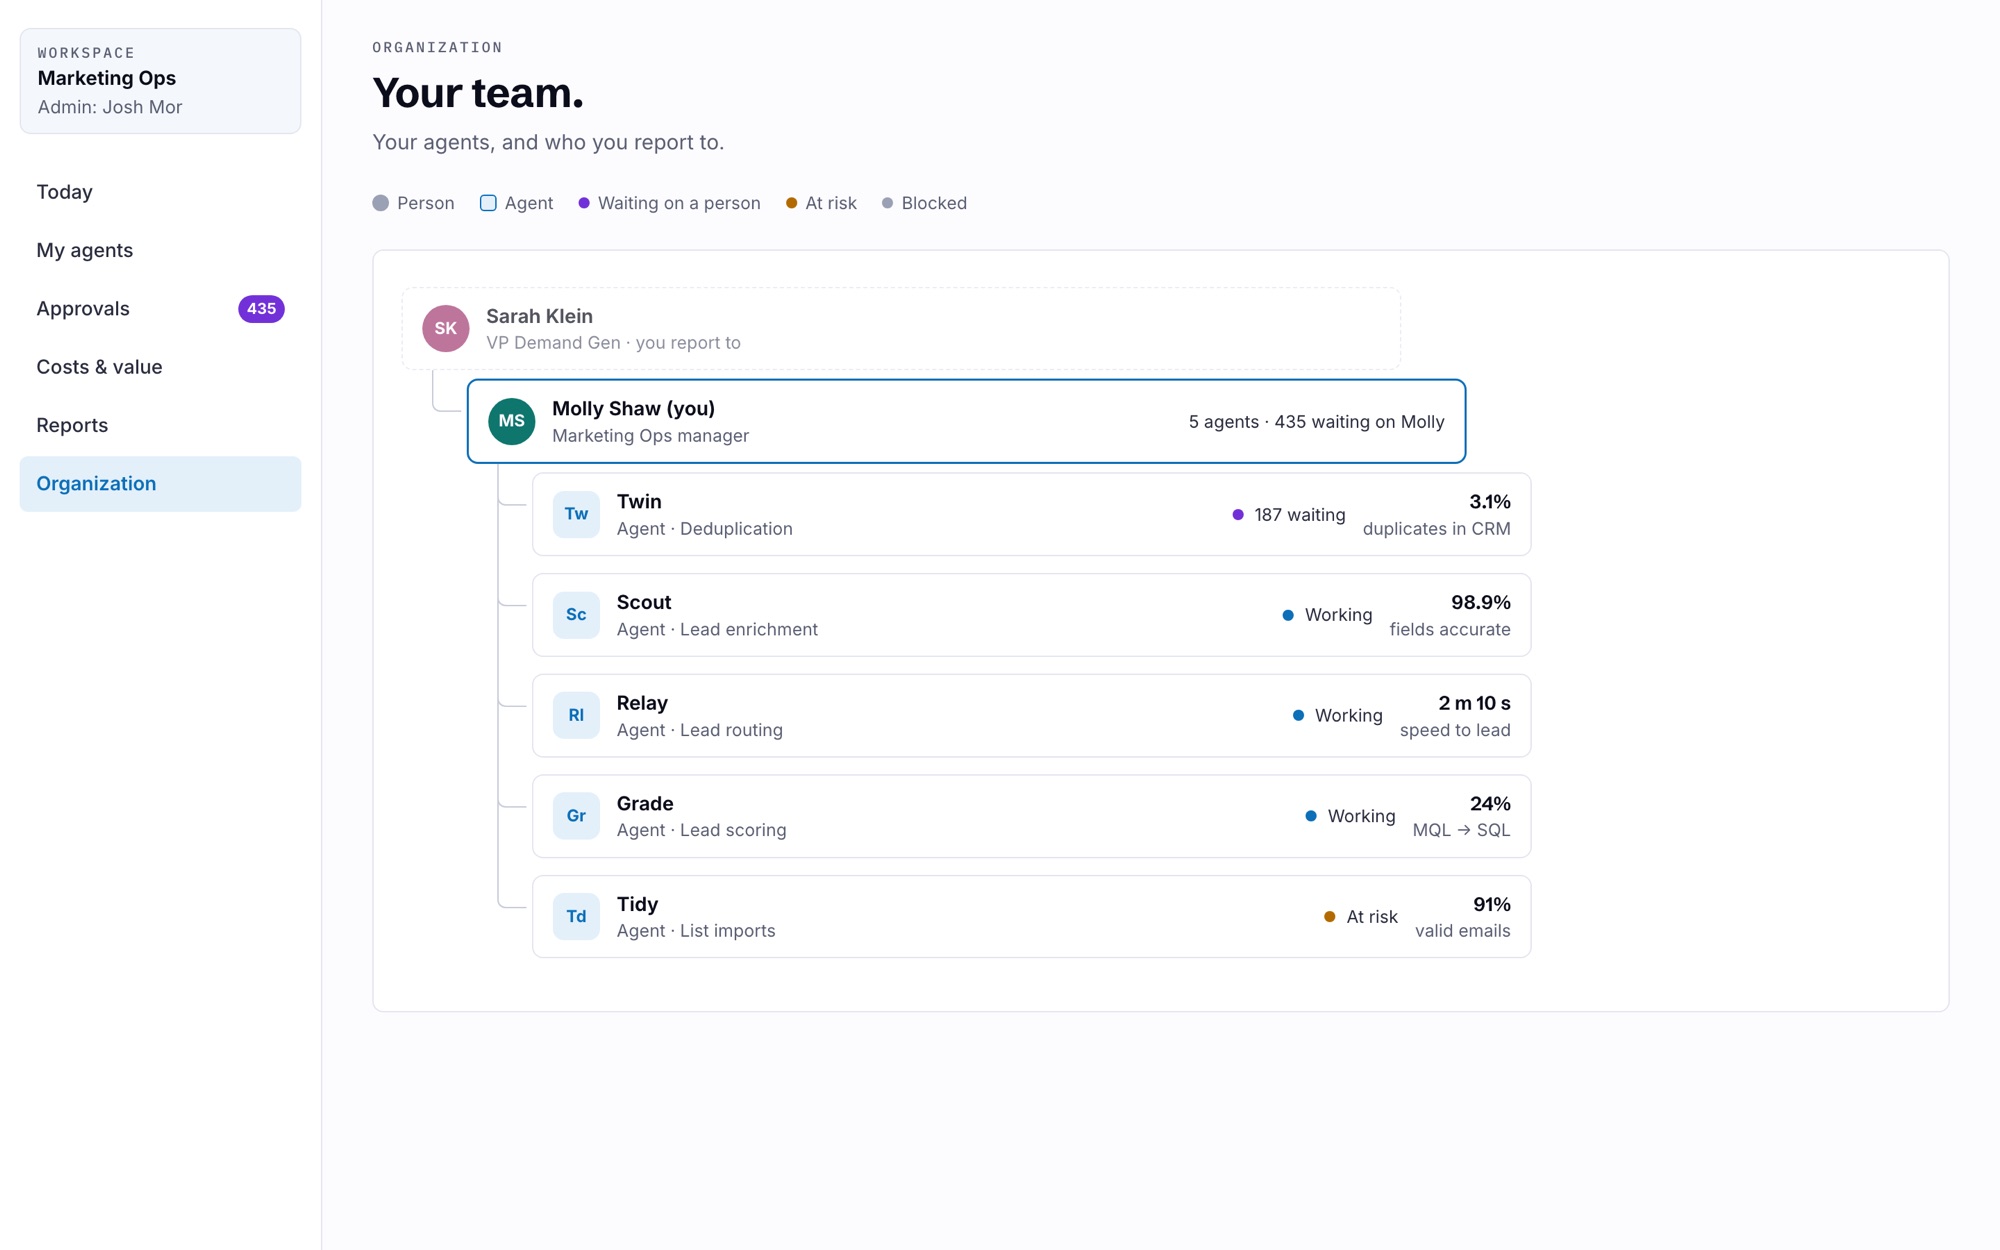The width and height of the screenshot is (2000, 1250).
Task: Click Tidy's 'At risk' status
Action: tap(1361, 917)
